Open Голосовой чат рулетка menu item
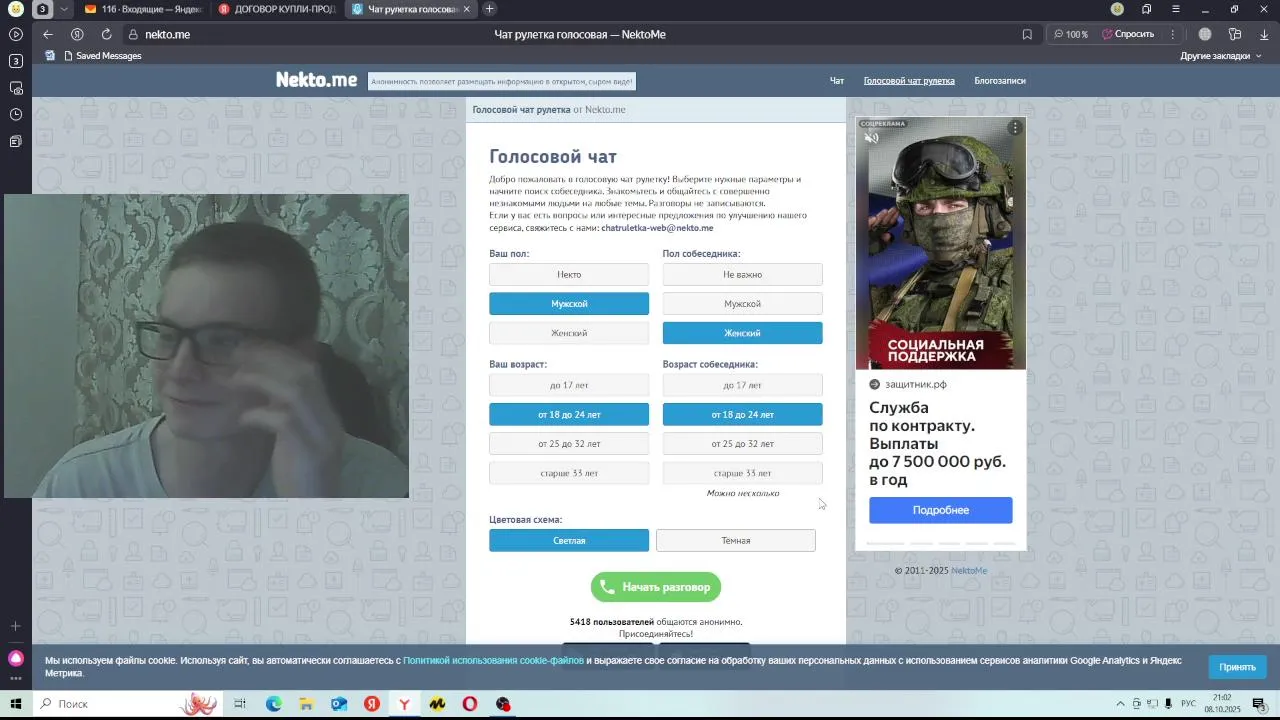 point(909,81)
